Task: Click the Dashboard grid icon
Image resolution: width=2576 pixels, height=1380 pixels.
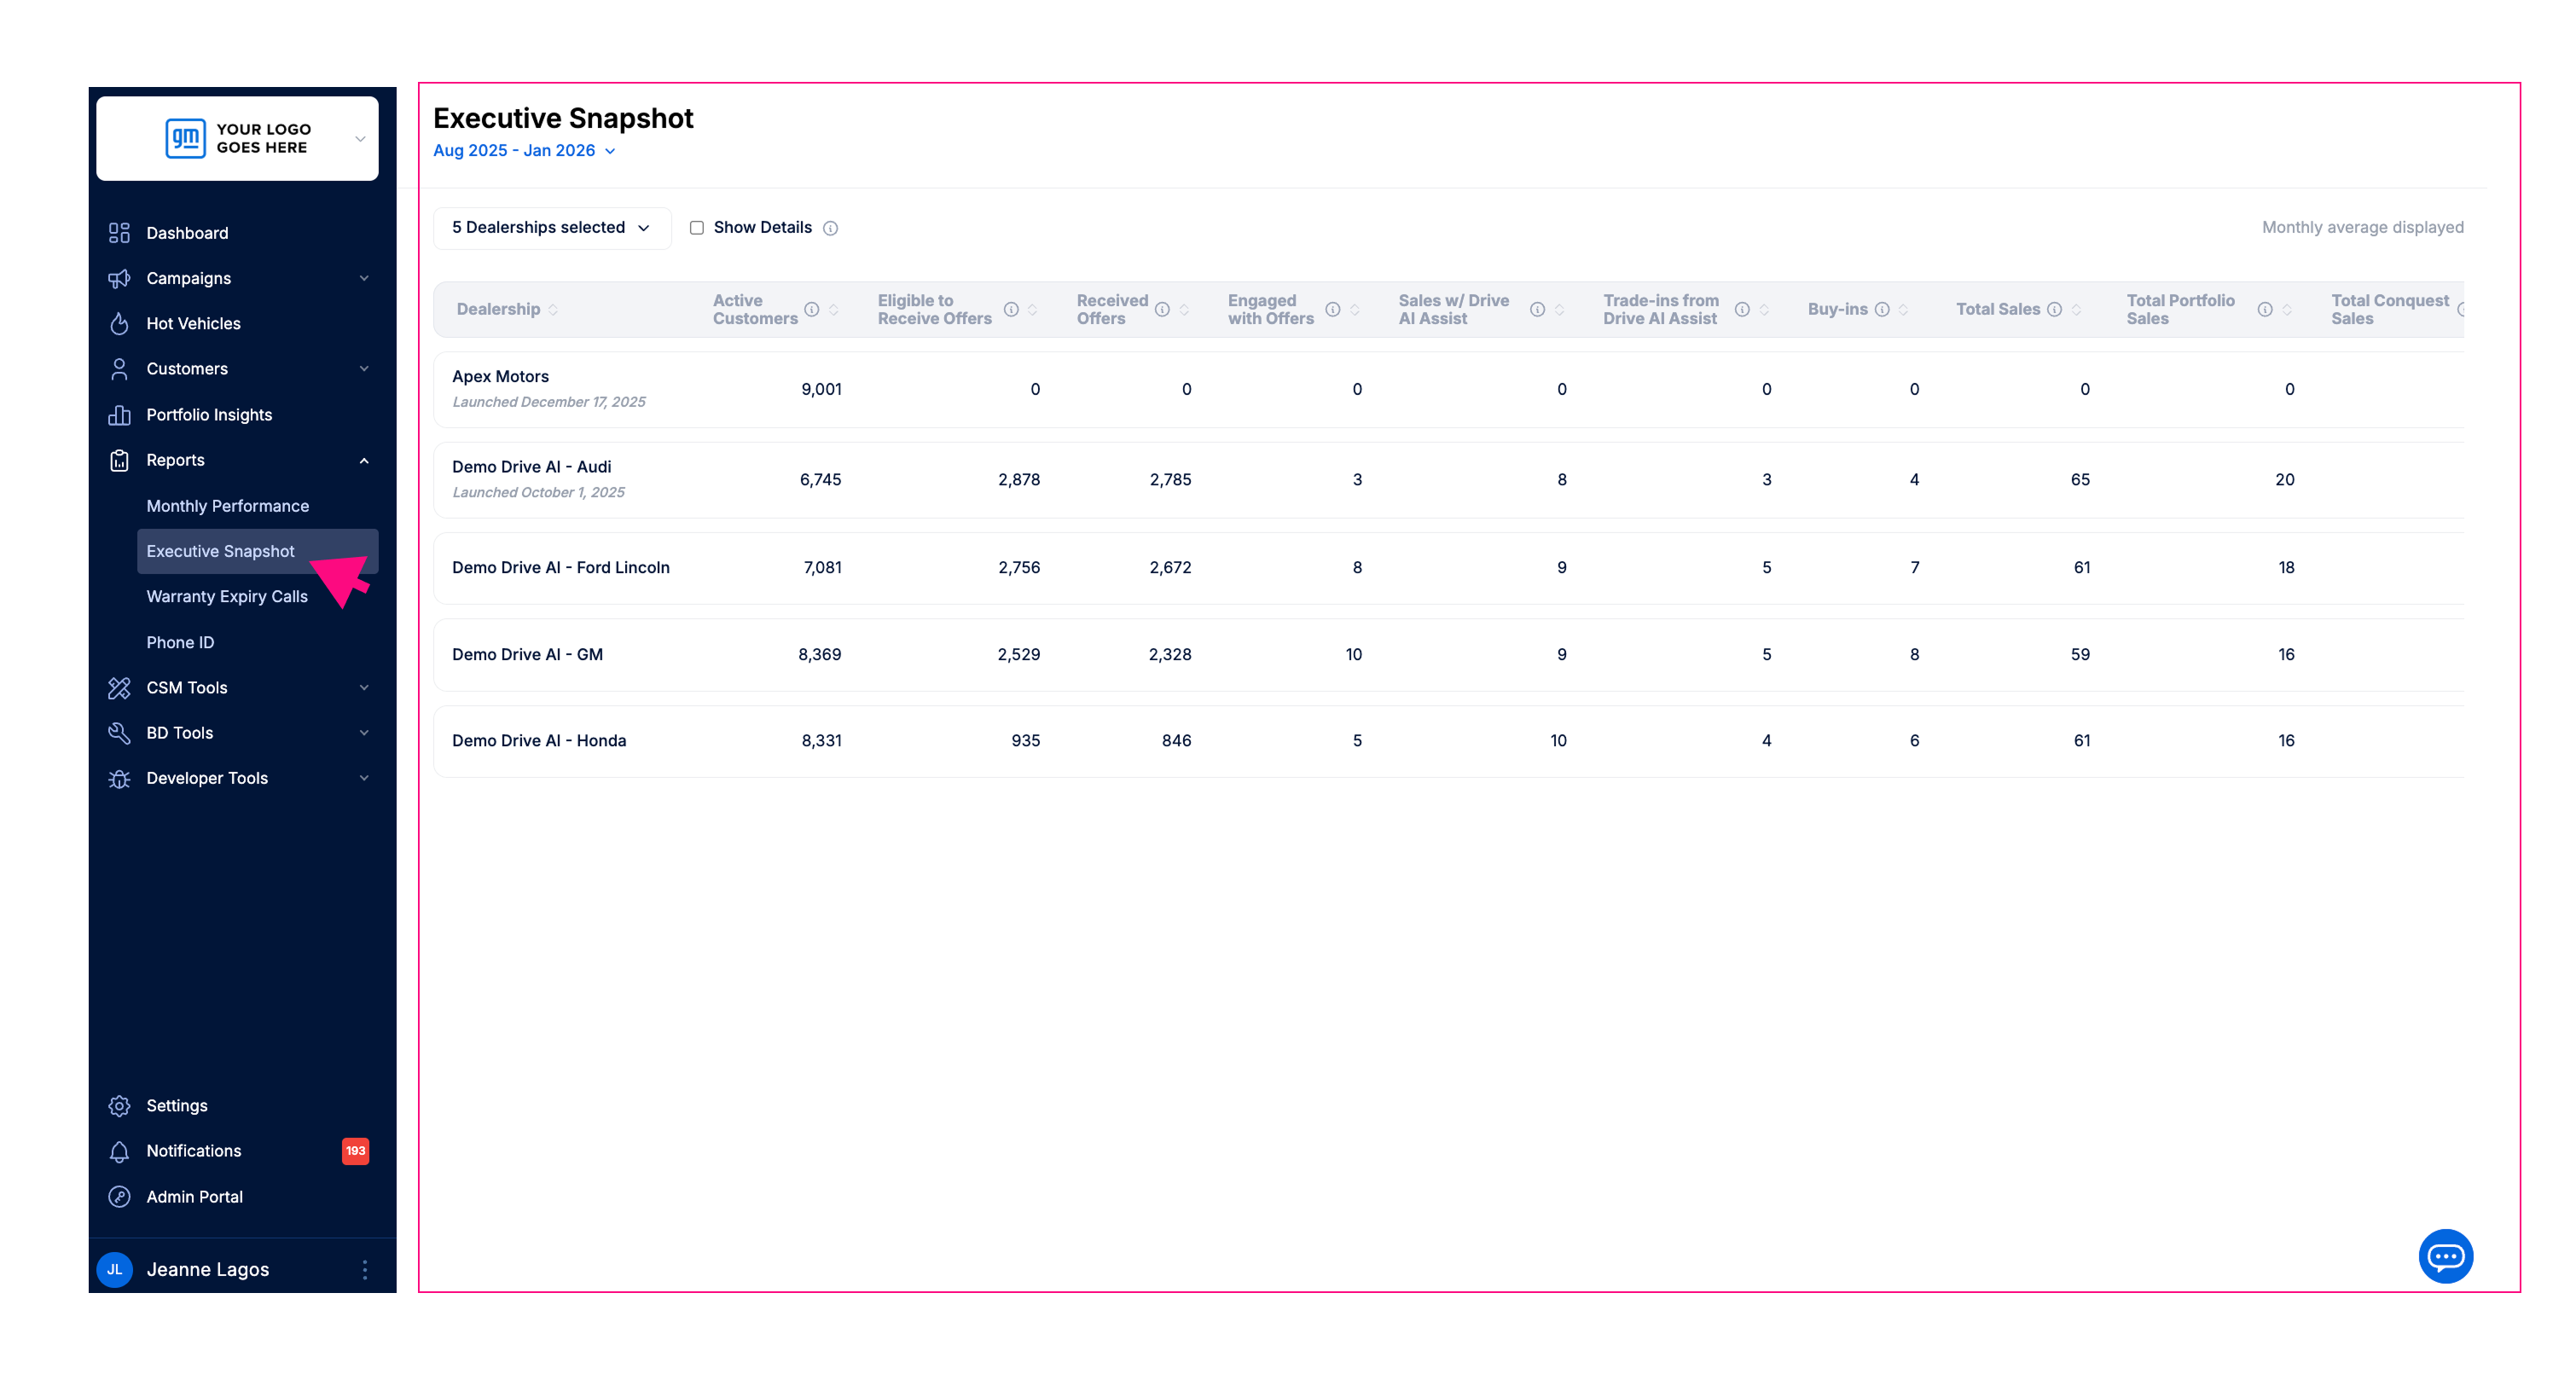Action: point(119,233)
